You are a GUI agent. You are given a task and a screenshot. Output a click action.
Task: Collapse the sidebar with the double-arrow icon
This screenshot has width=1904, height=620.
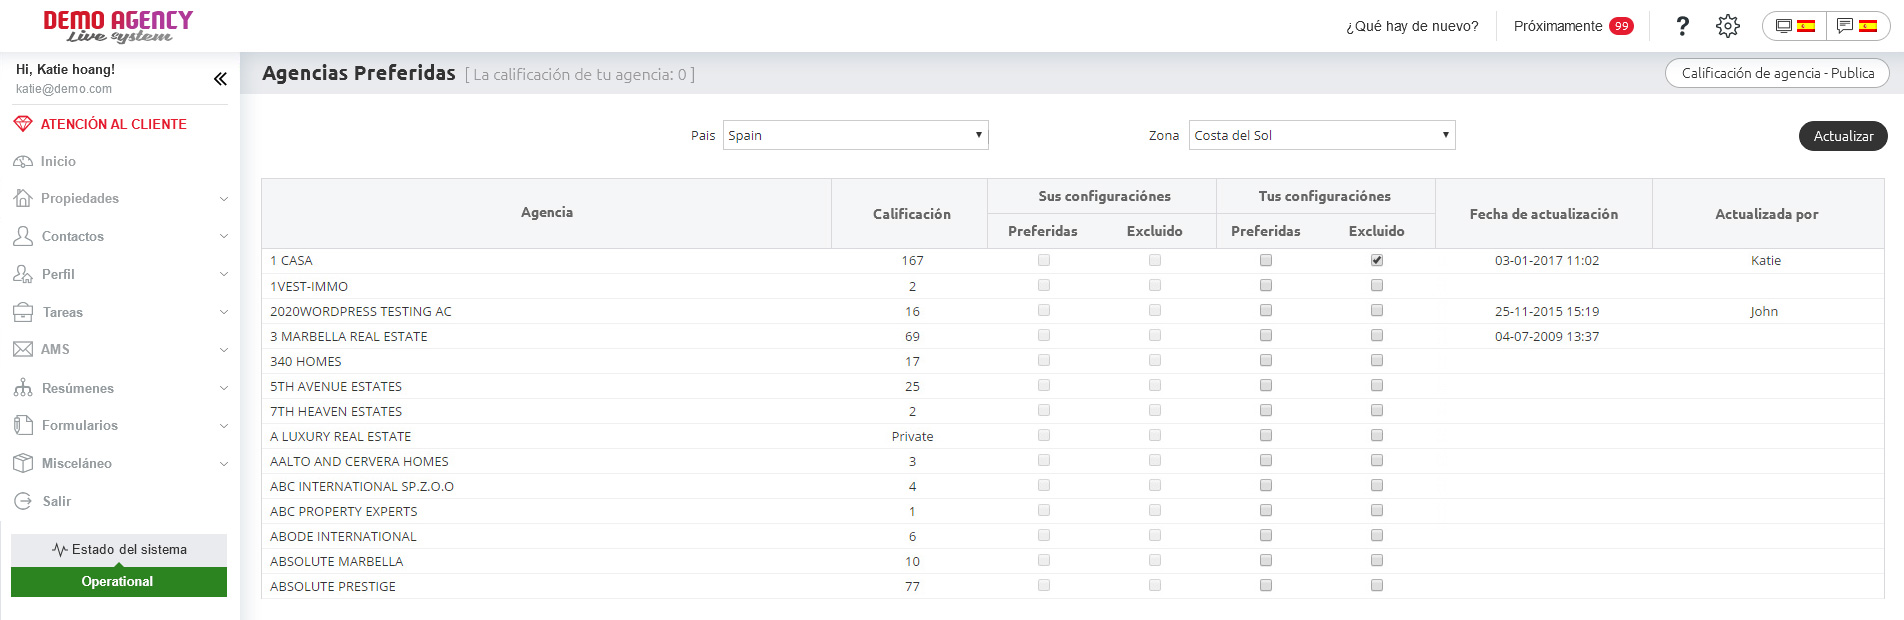(x=220, y=79)
